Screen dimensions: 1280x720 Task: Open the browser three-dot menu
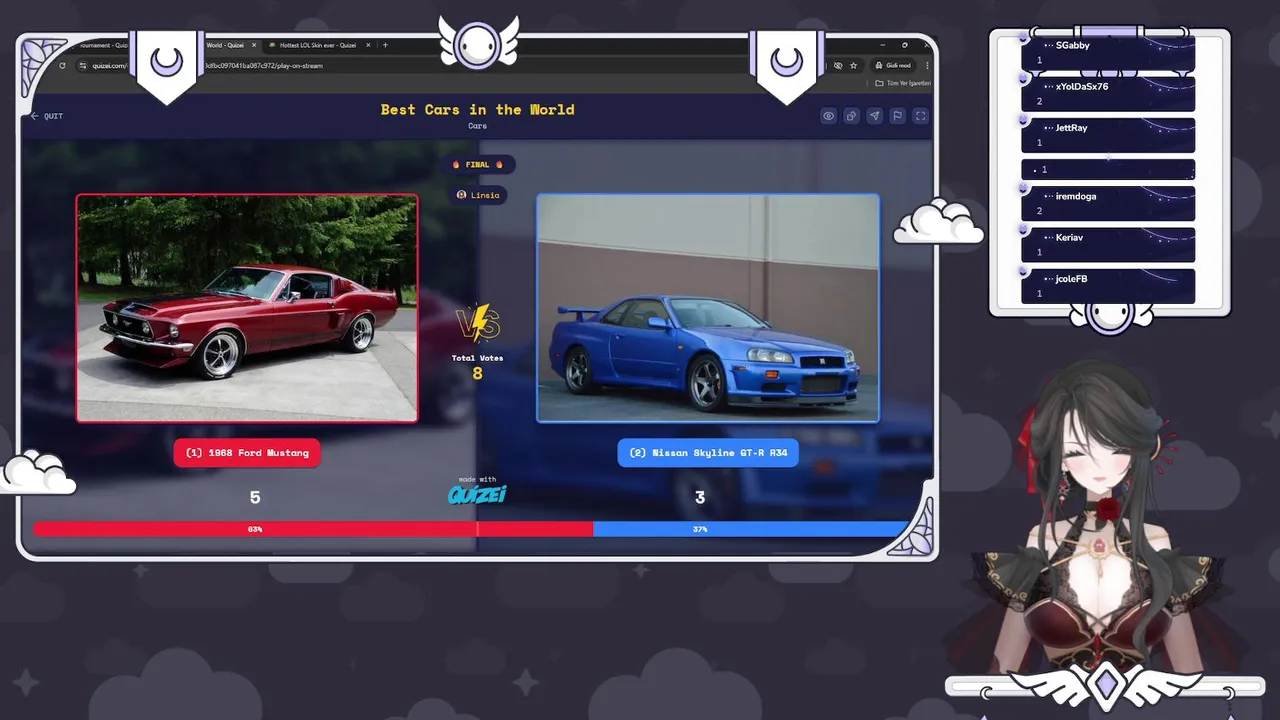point(926,66)
